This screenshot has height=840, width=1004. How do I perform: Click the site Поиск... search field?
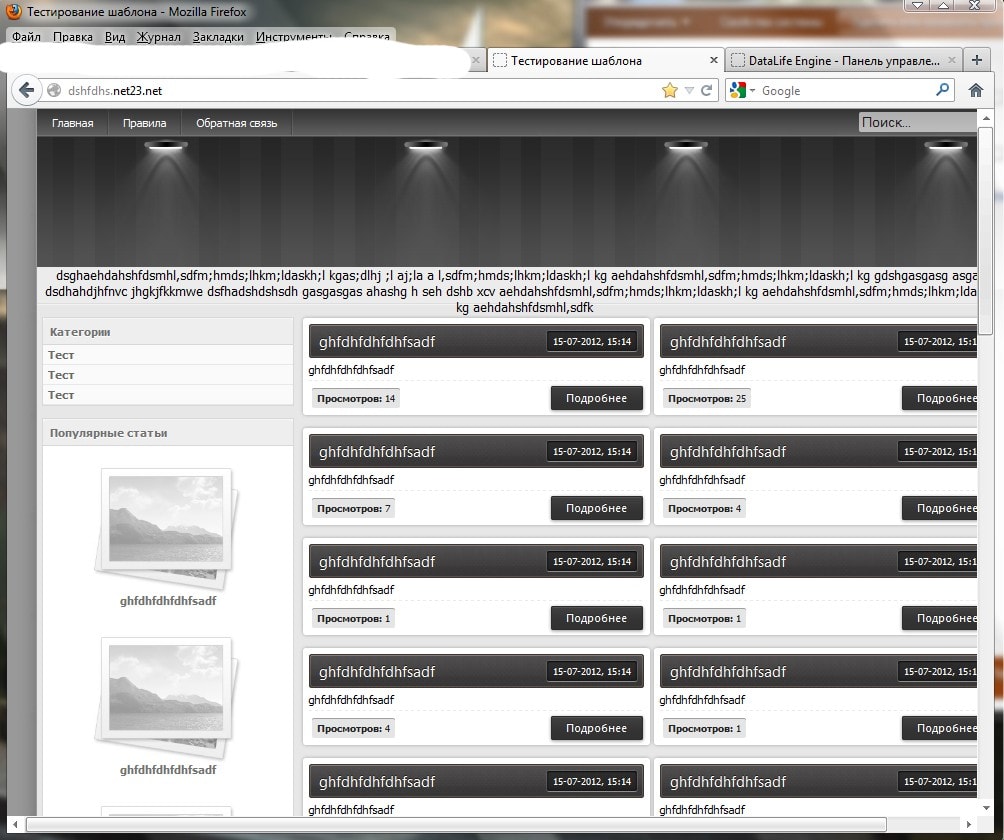918,122
